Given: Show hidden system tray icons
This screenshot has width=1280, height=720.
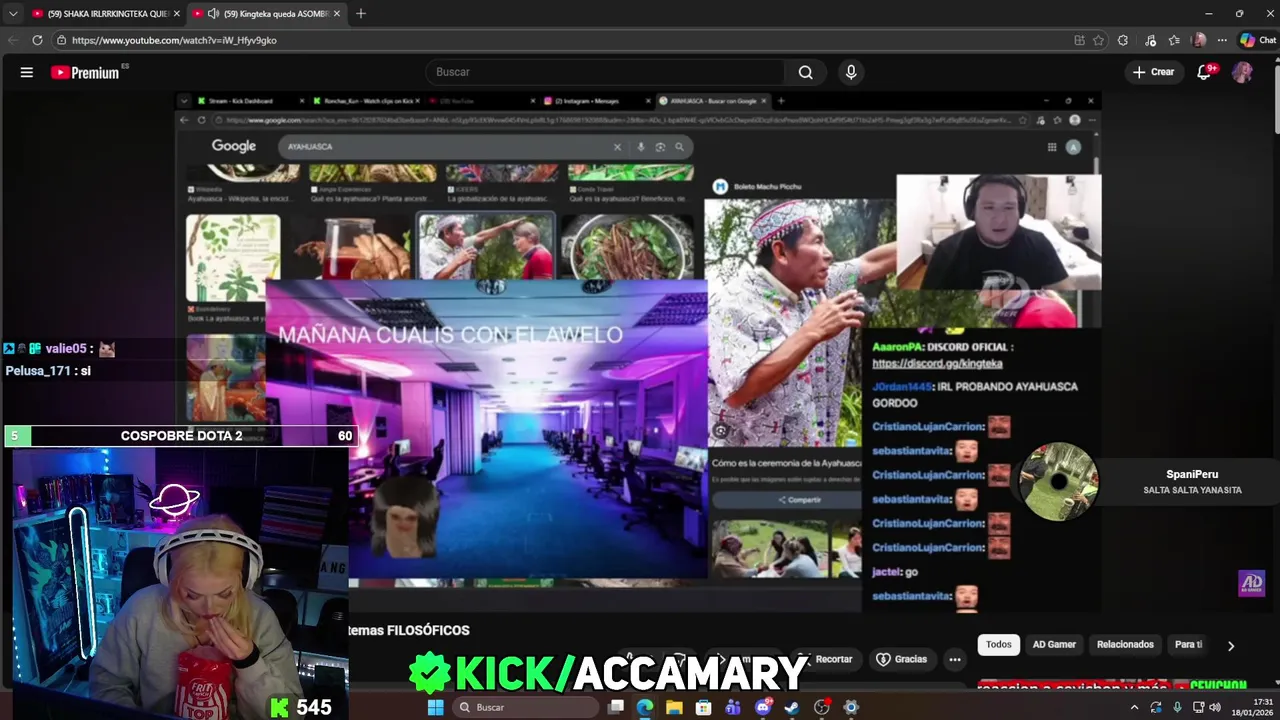Looking at the screenshot, I should [1134, 707].
